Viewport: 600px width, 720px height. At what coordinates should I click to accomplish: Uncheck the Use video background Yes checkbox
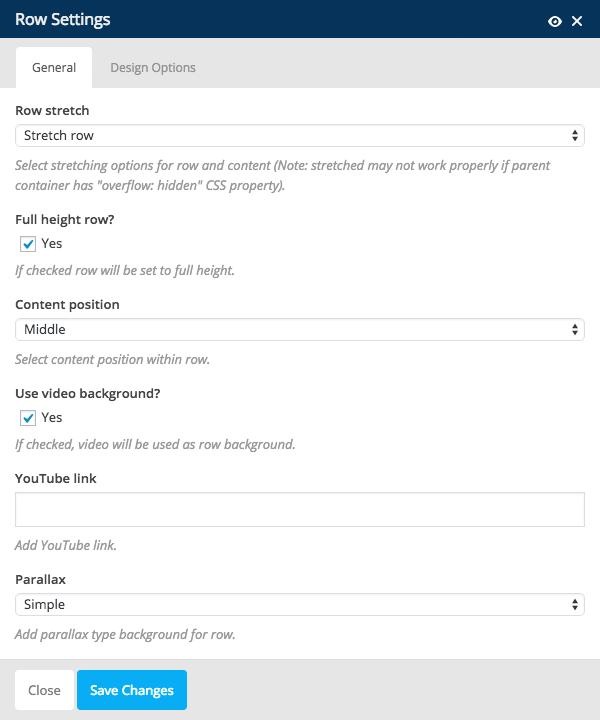coord(28,418)
